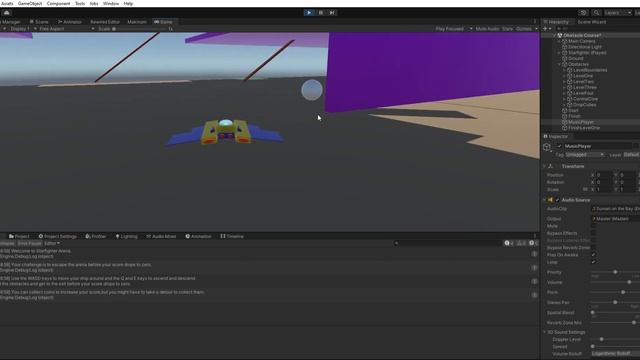Viewport: 640px width, 360px height.
Task: Click the AudioClip Sunset on the Bay field
Action: [616, 209]
